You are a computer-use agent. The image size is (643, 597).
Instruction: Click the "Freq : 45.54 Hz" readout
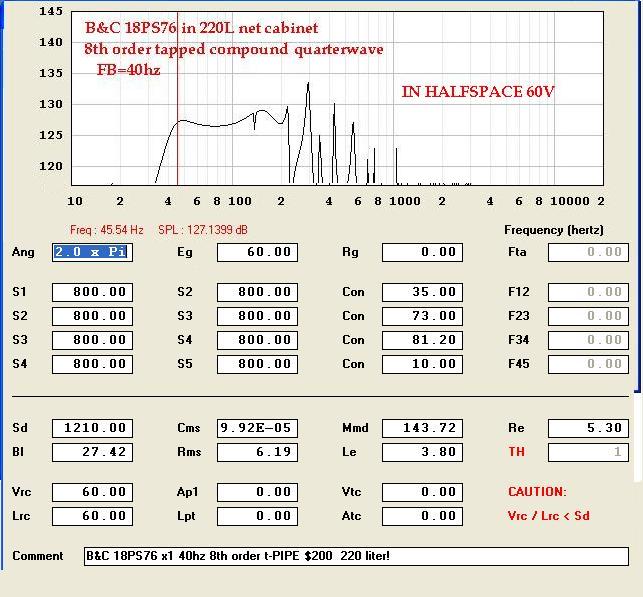[x=107, y=230]
